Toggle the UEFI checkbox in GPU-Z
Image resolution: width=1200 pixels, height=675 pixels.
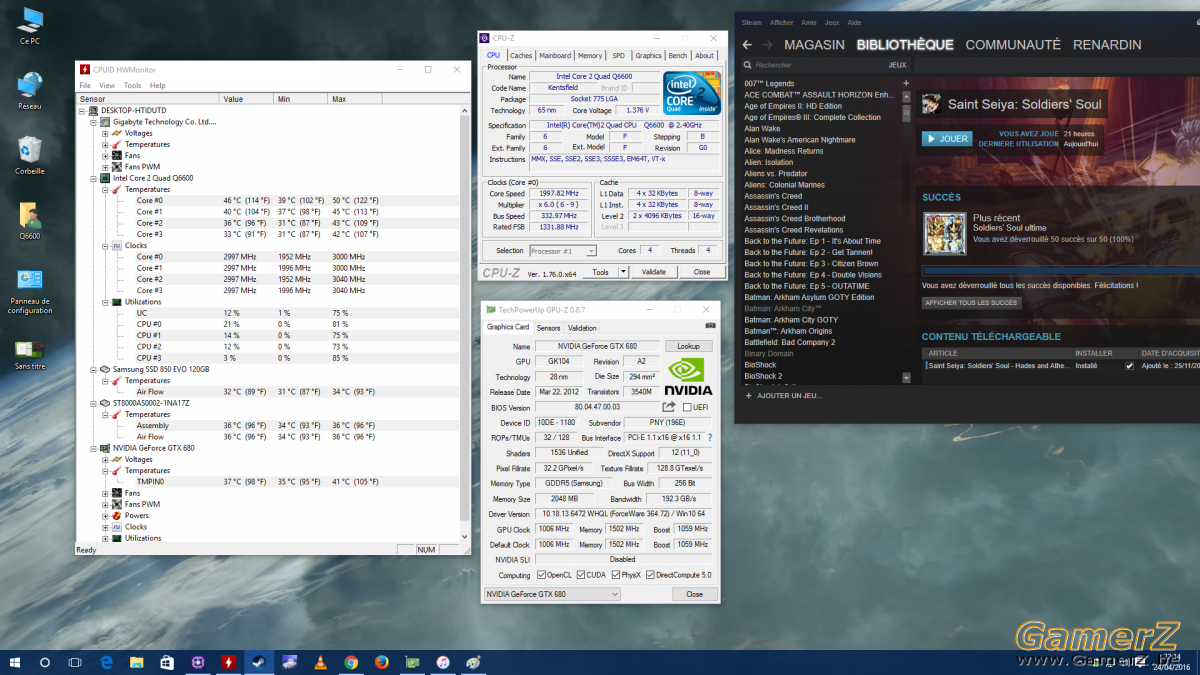(x=687, y=407)
